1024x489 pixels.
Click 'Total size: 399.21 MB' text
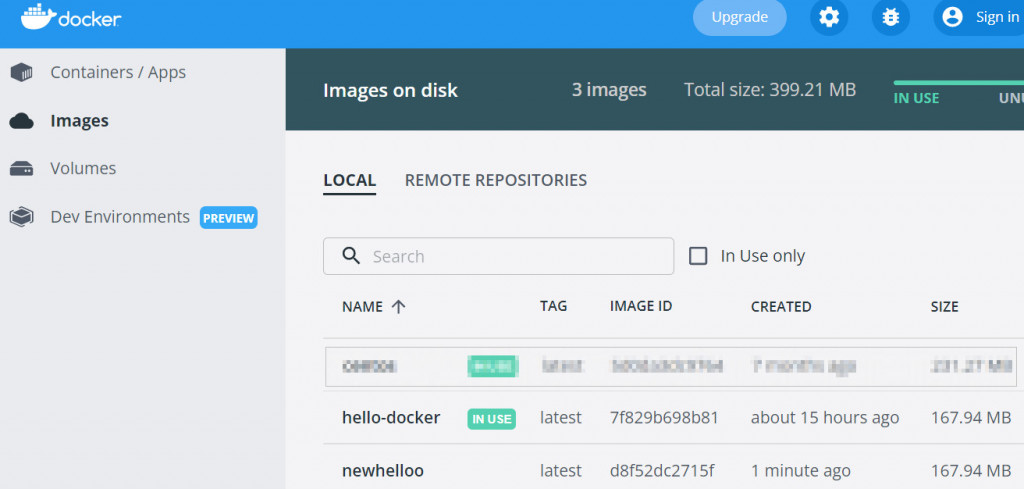[x=770, y=90]
